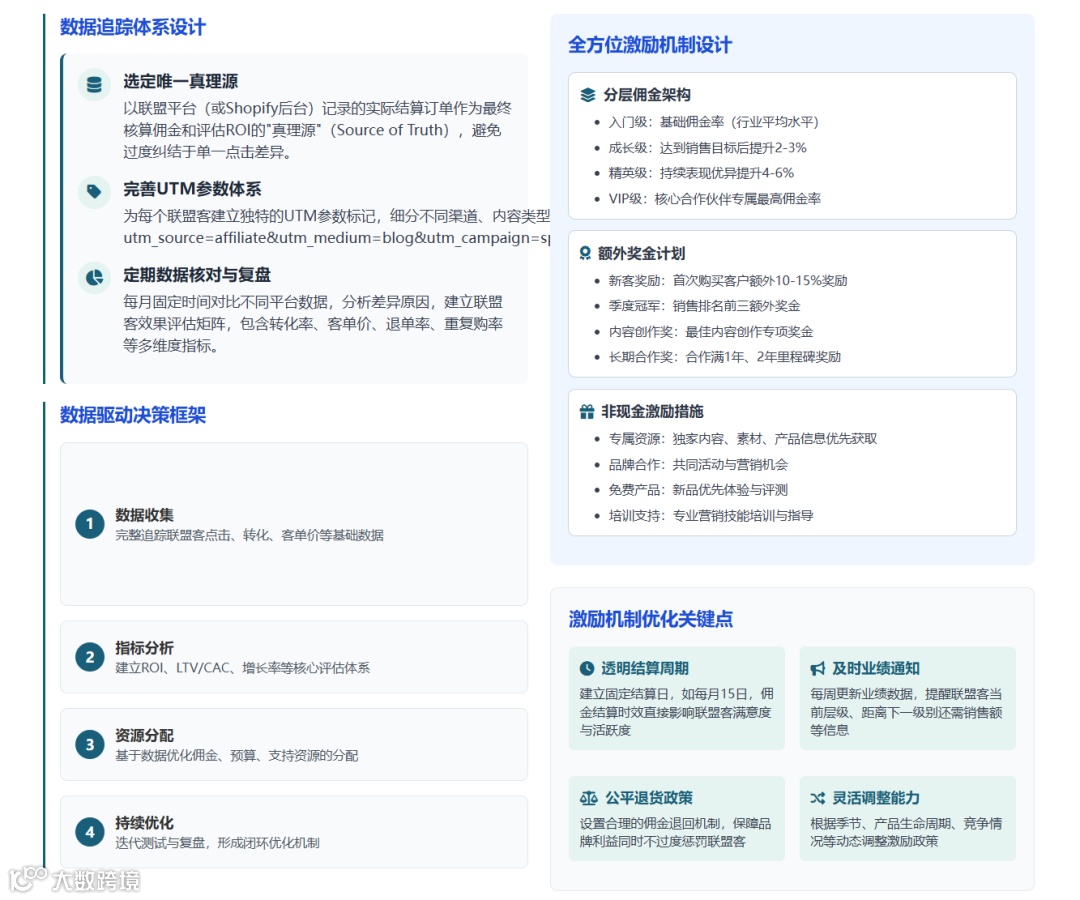The height and width of the screenshot is (900, 1080).
Task: Click the shuffle icon beside 灵活调整能力
Action: [818, 798]
